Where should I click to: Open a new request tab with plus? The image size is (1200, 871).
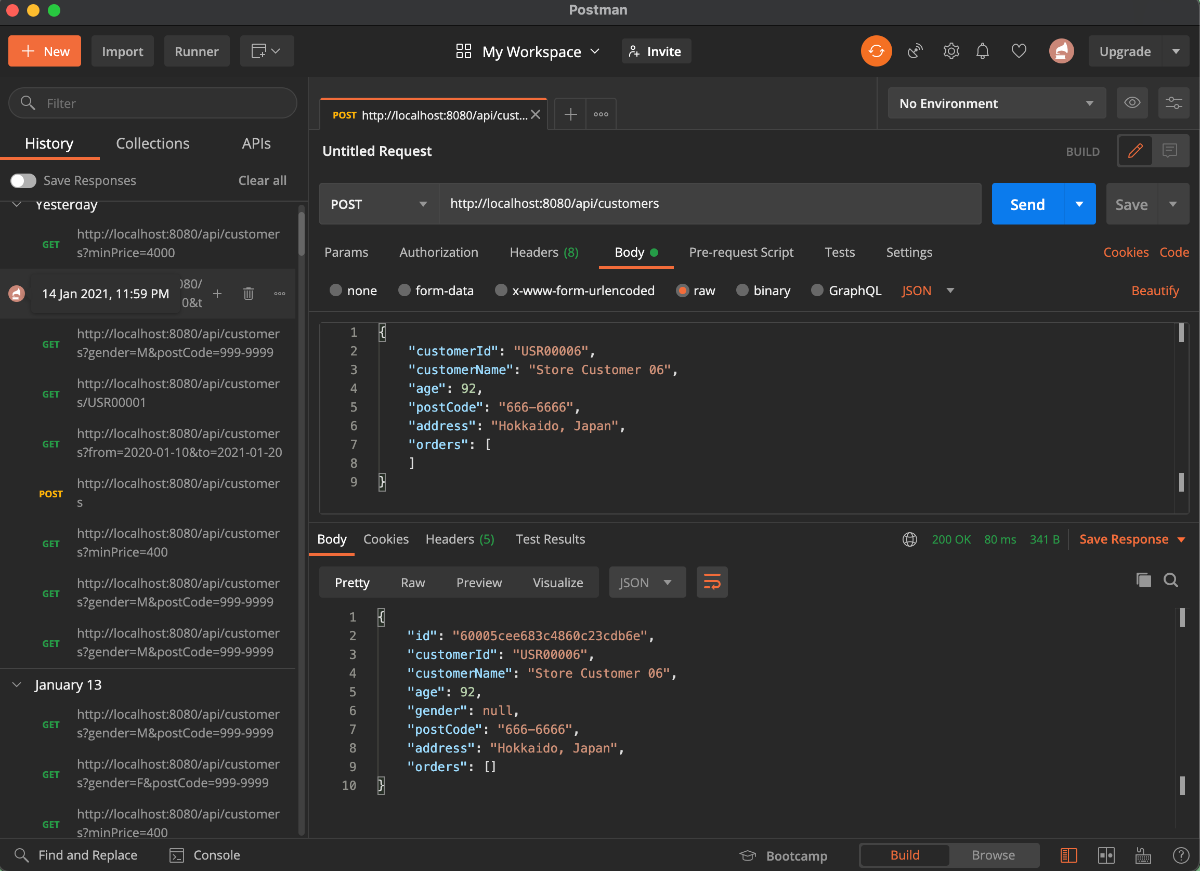[x=570, y=115]
